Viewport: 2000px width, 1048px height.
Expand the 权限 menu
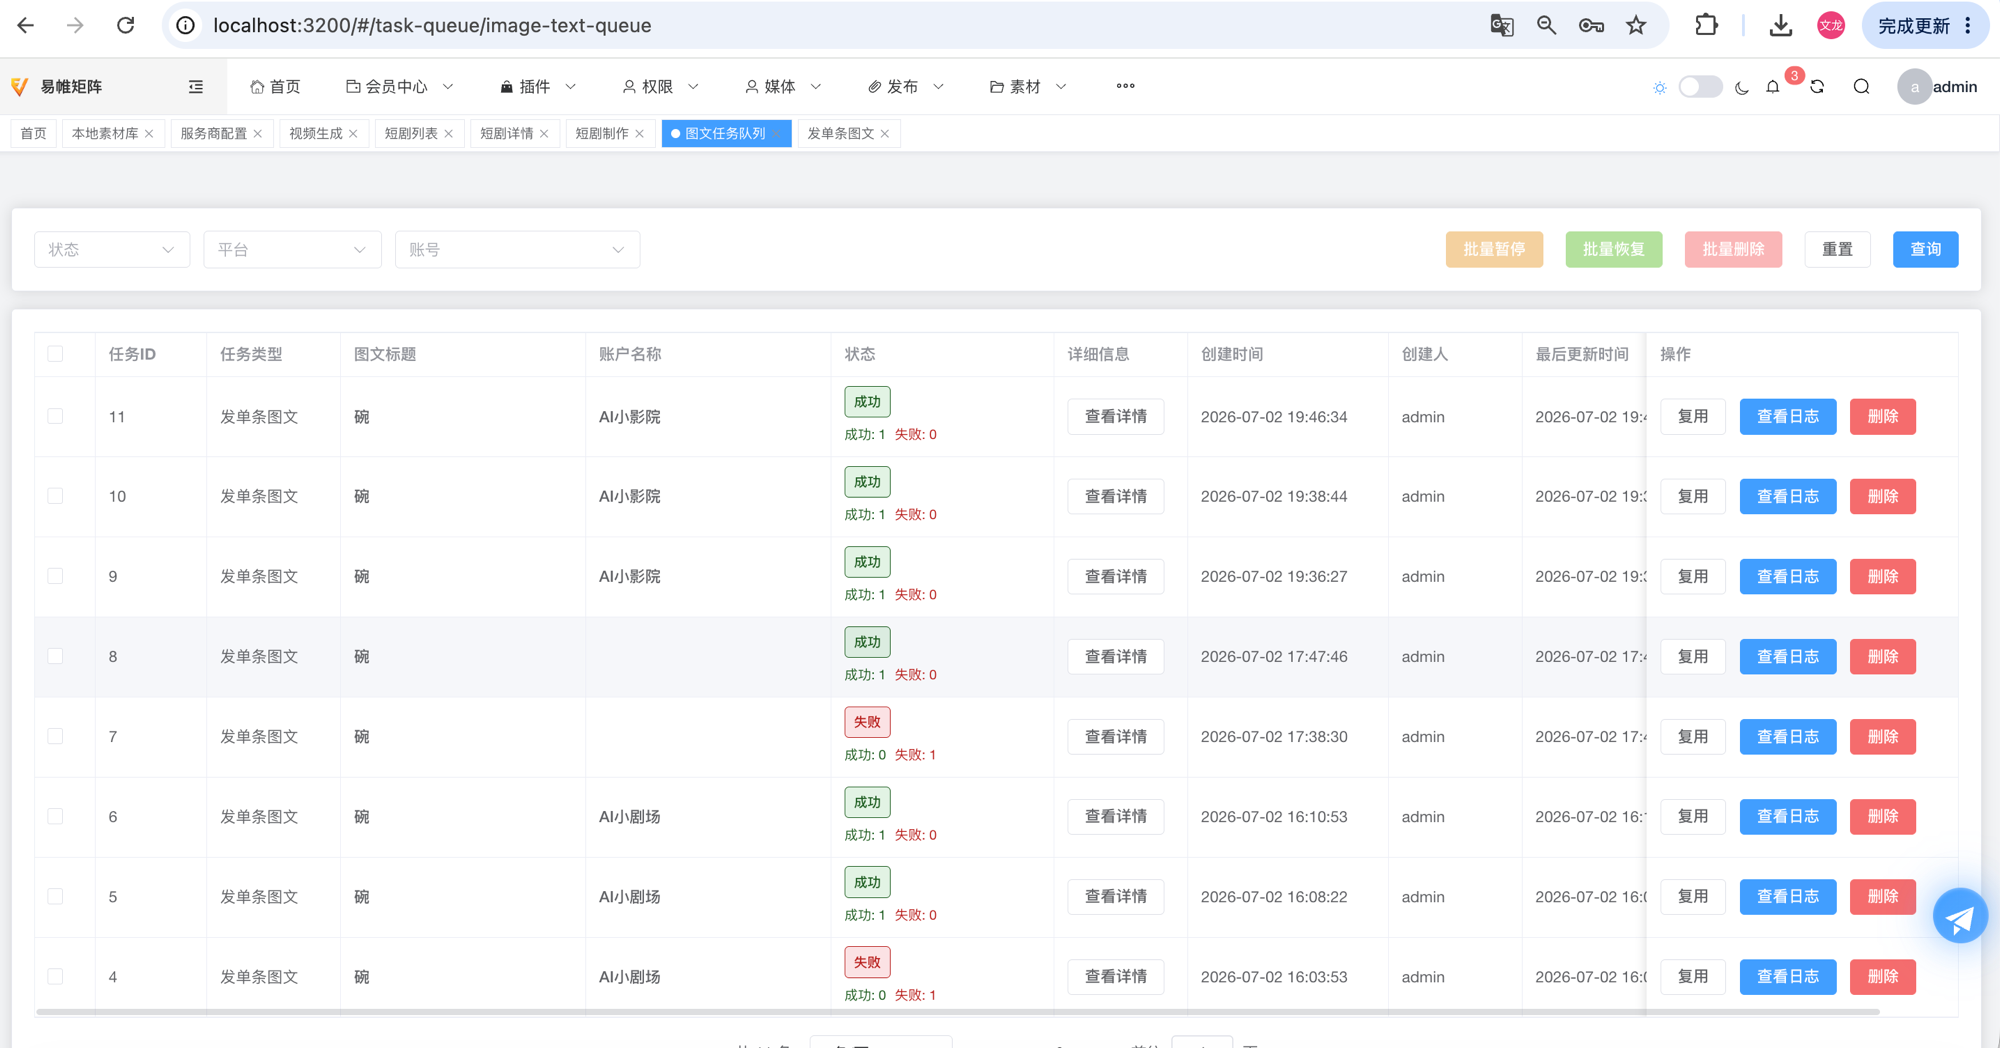coord(660,87)
